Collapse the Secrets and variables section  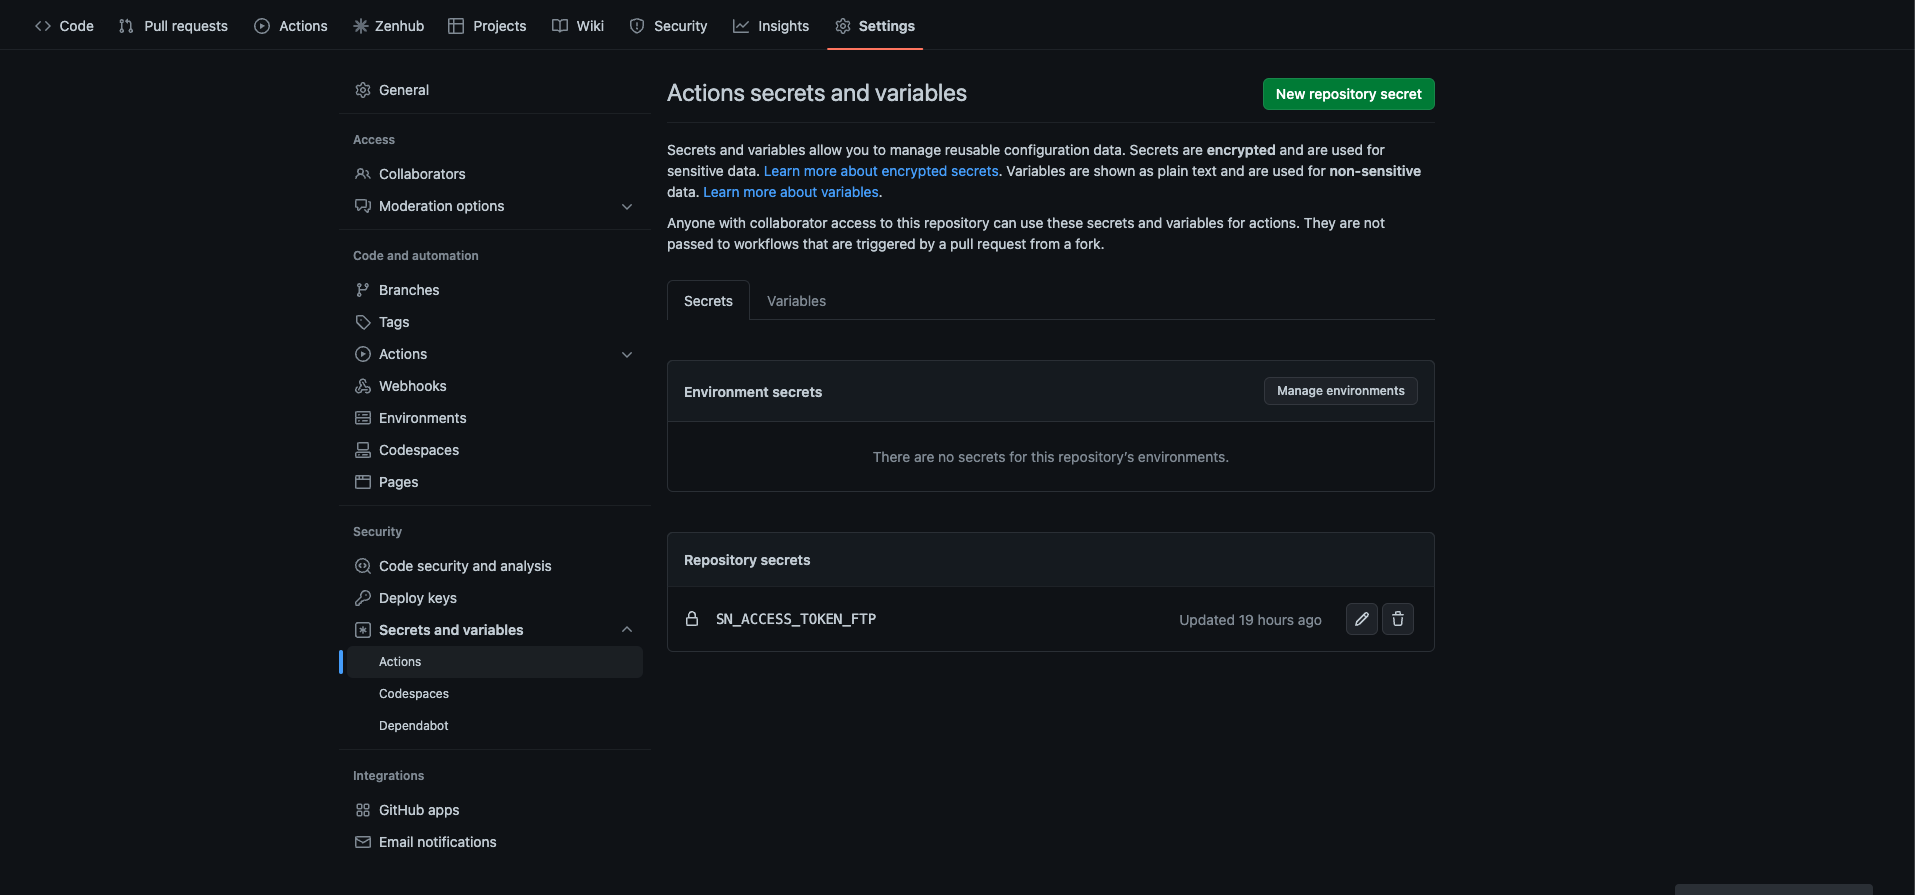627,630
